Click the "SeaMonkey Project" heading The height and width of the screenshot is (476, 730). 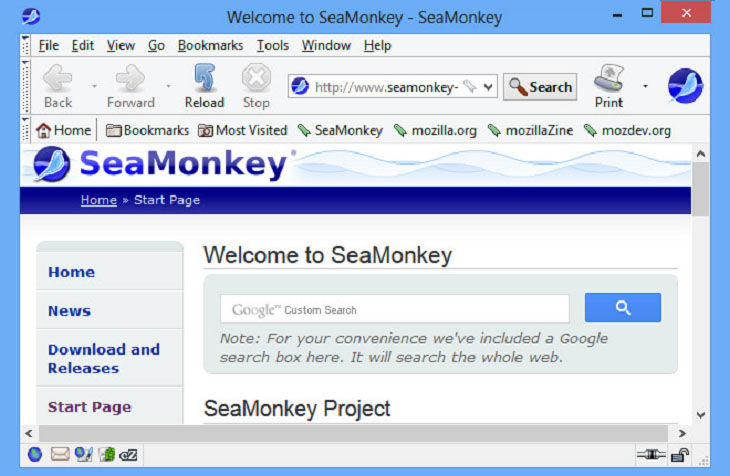click(297, 408)
